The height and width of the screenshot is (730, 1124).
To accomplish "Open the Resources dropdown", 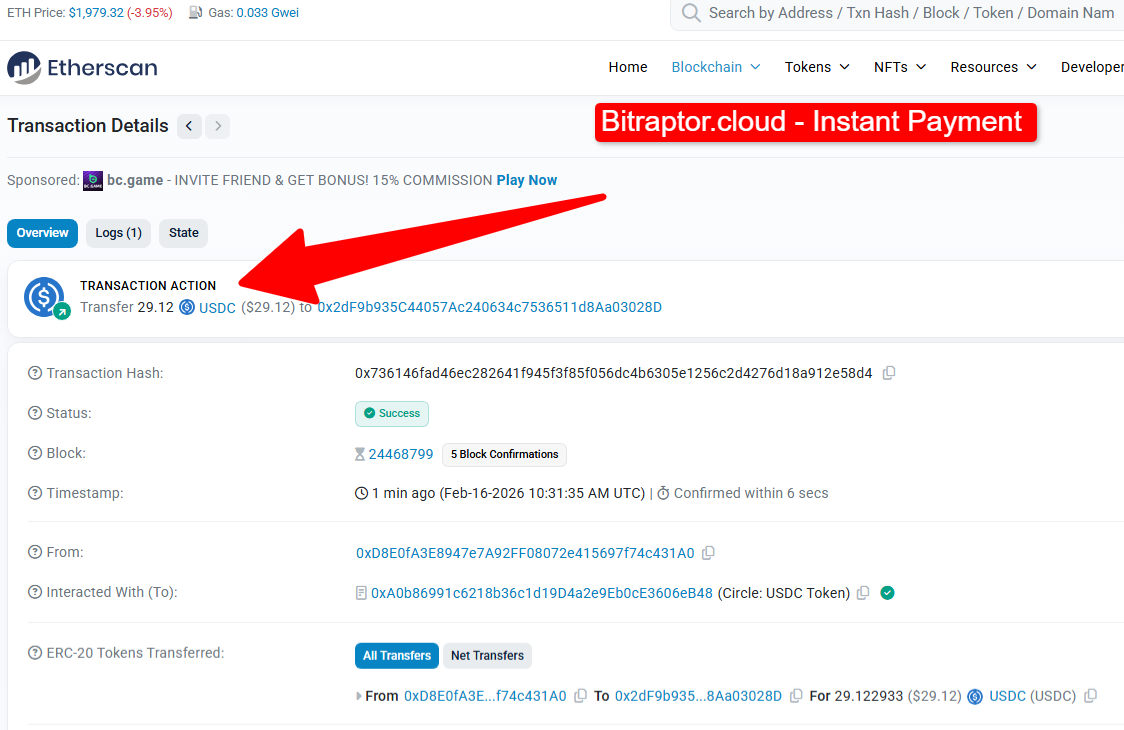I will (x=993, y=67).
